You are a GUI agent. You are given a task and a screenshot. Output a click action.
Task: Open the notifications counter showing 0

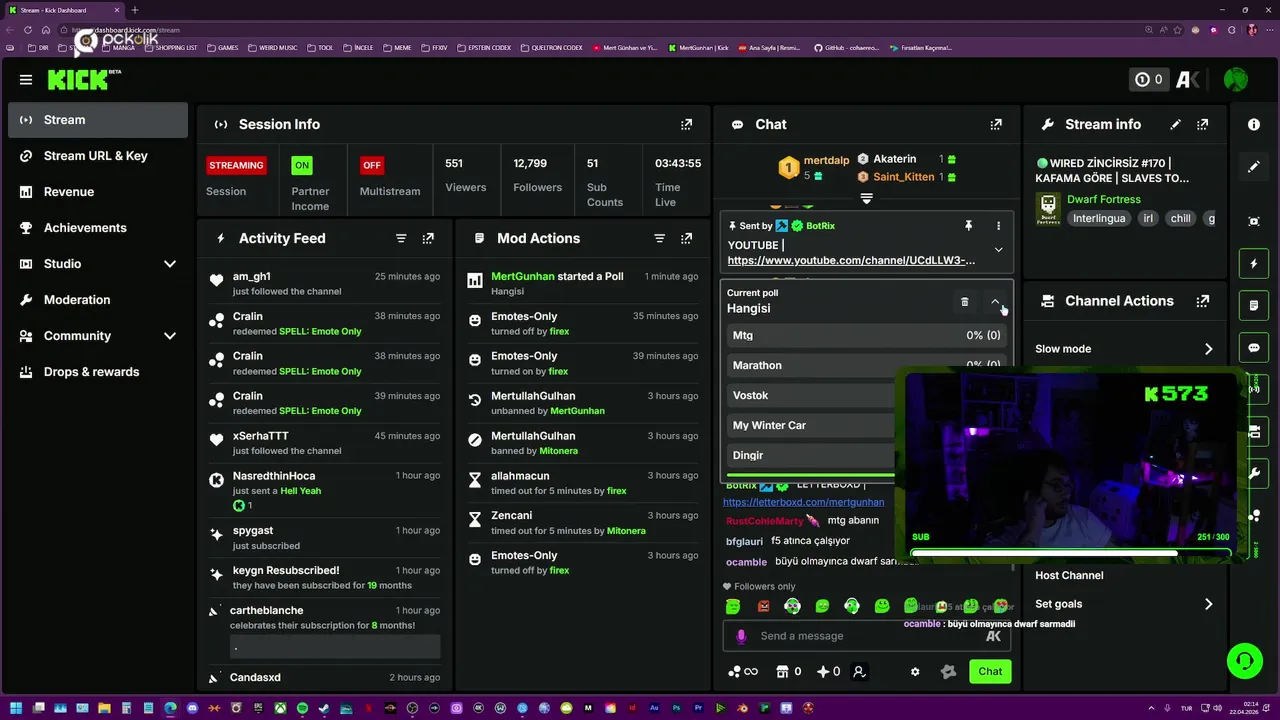(1148, 79)
